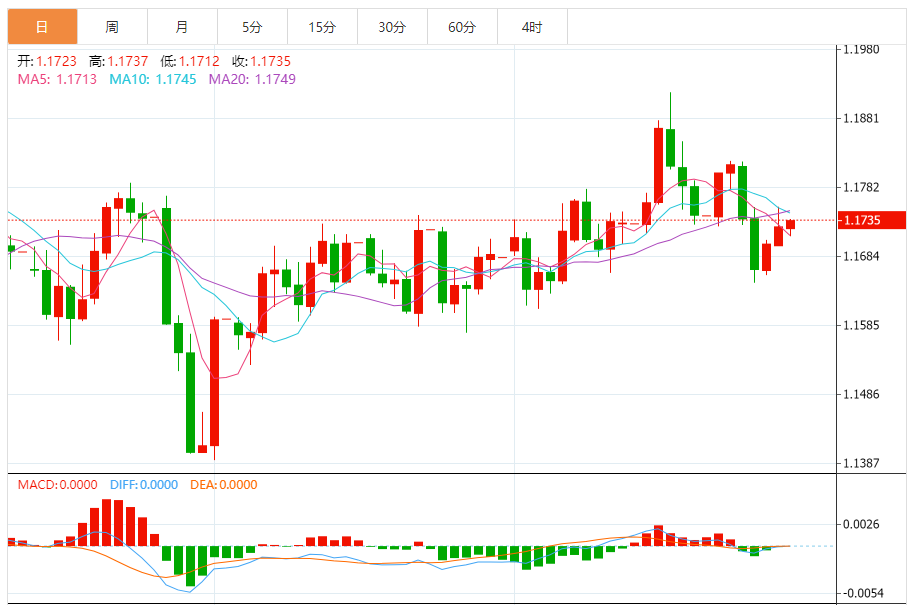Click the red current price tag 1.1735

click(871, 220)
